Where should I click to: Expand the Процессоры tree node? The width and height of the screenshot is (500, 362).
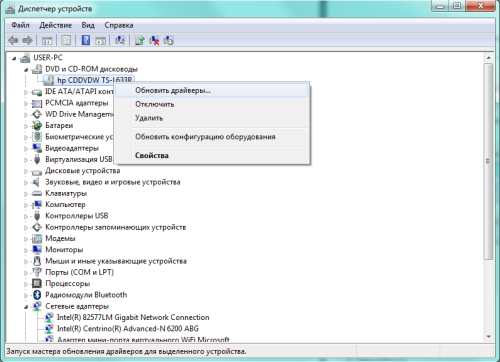26,284
